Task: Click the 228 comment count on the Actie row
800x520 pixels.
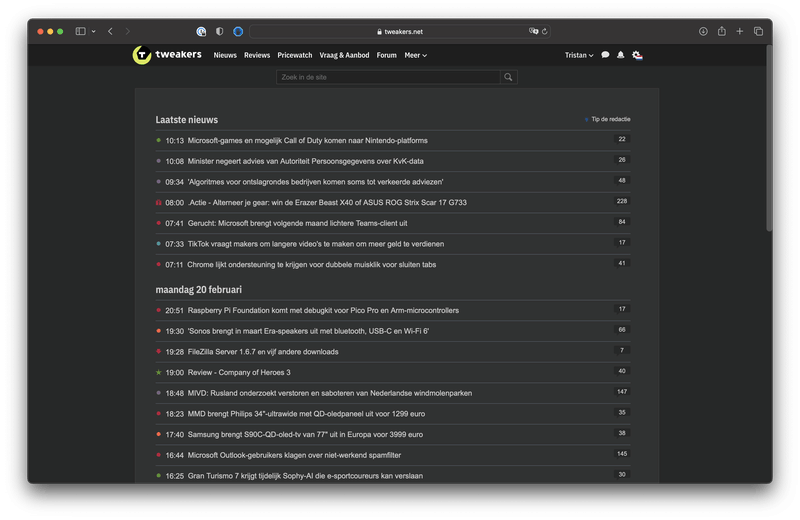Action: coord(621,201)
